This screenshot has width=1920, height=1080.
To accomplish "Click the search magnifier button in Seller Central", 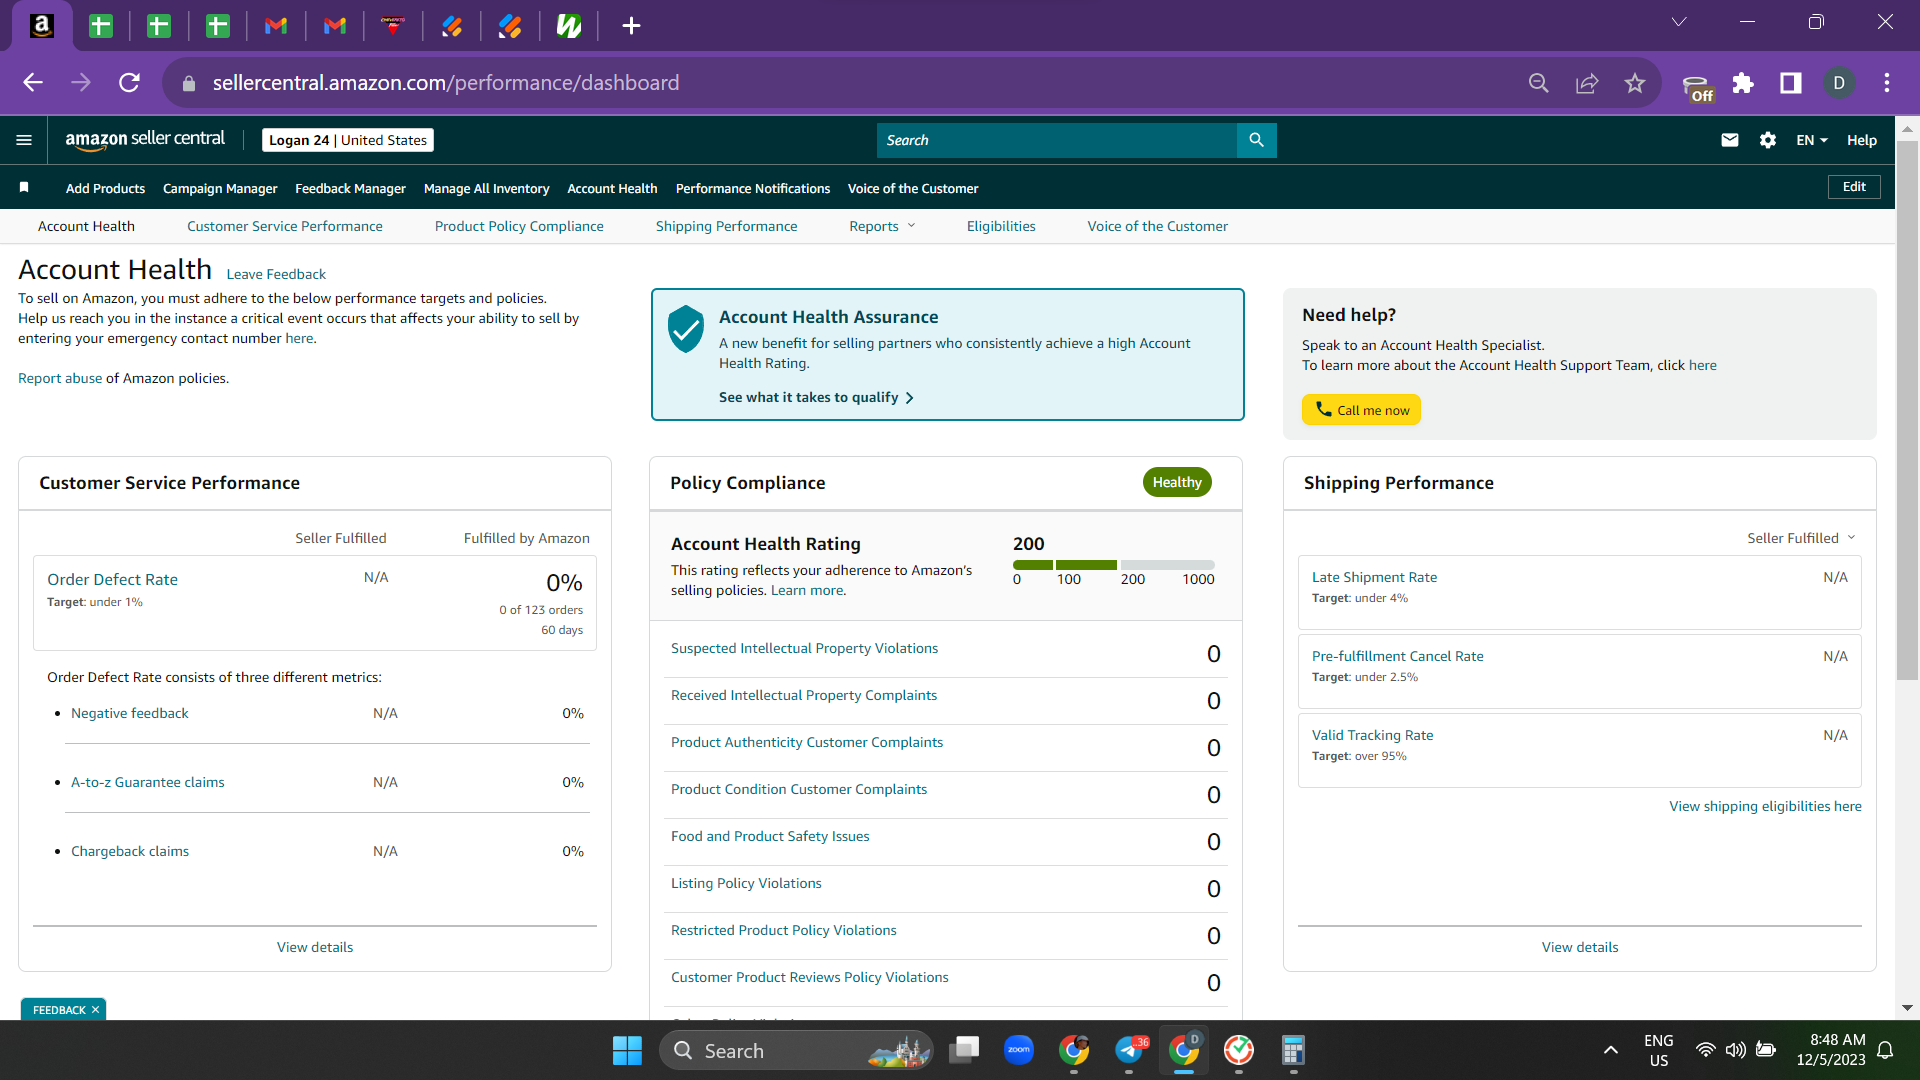I will (1256, 140).
